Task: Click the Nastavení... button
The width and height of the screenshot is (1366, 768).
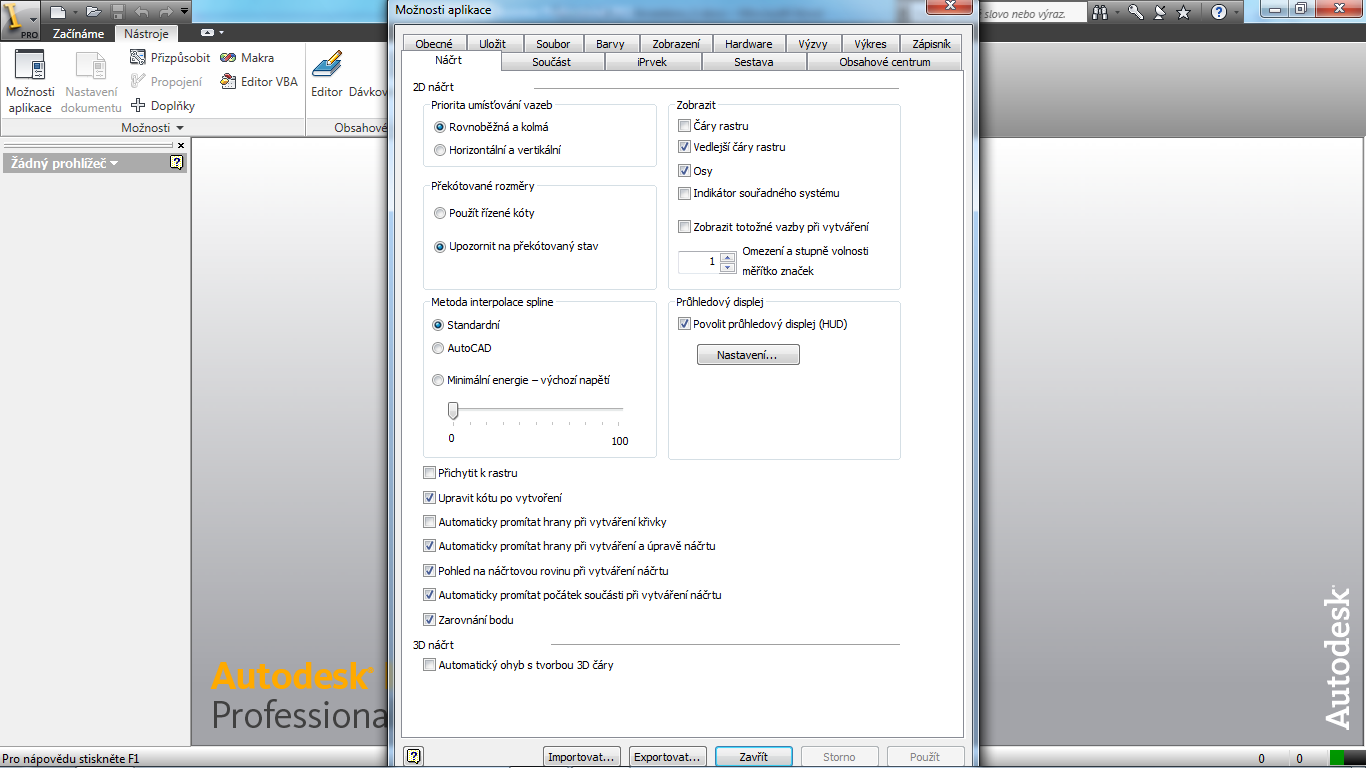Action: (748, 355)
